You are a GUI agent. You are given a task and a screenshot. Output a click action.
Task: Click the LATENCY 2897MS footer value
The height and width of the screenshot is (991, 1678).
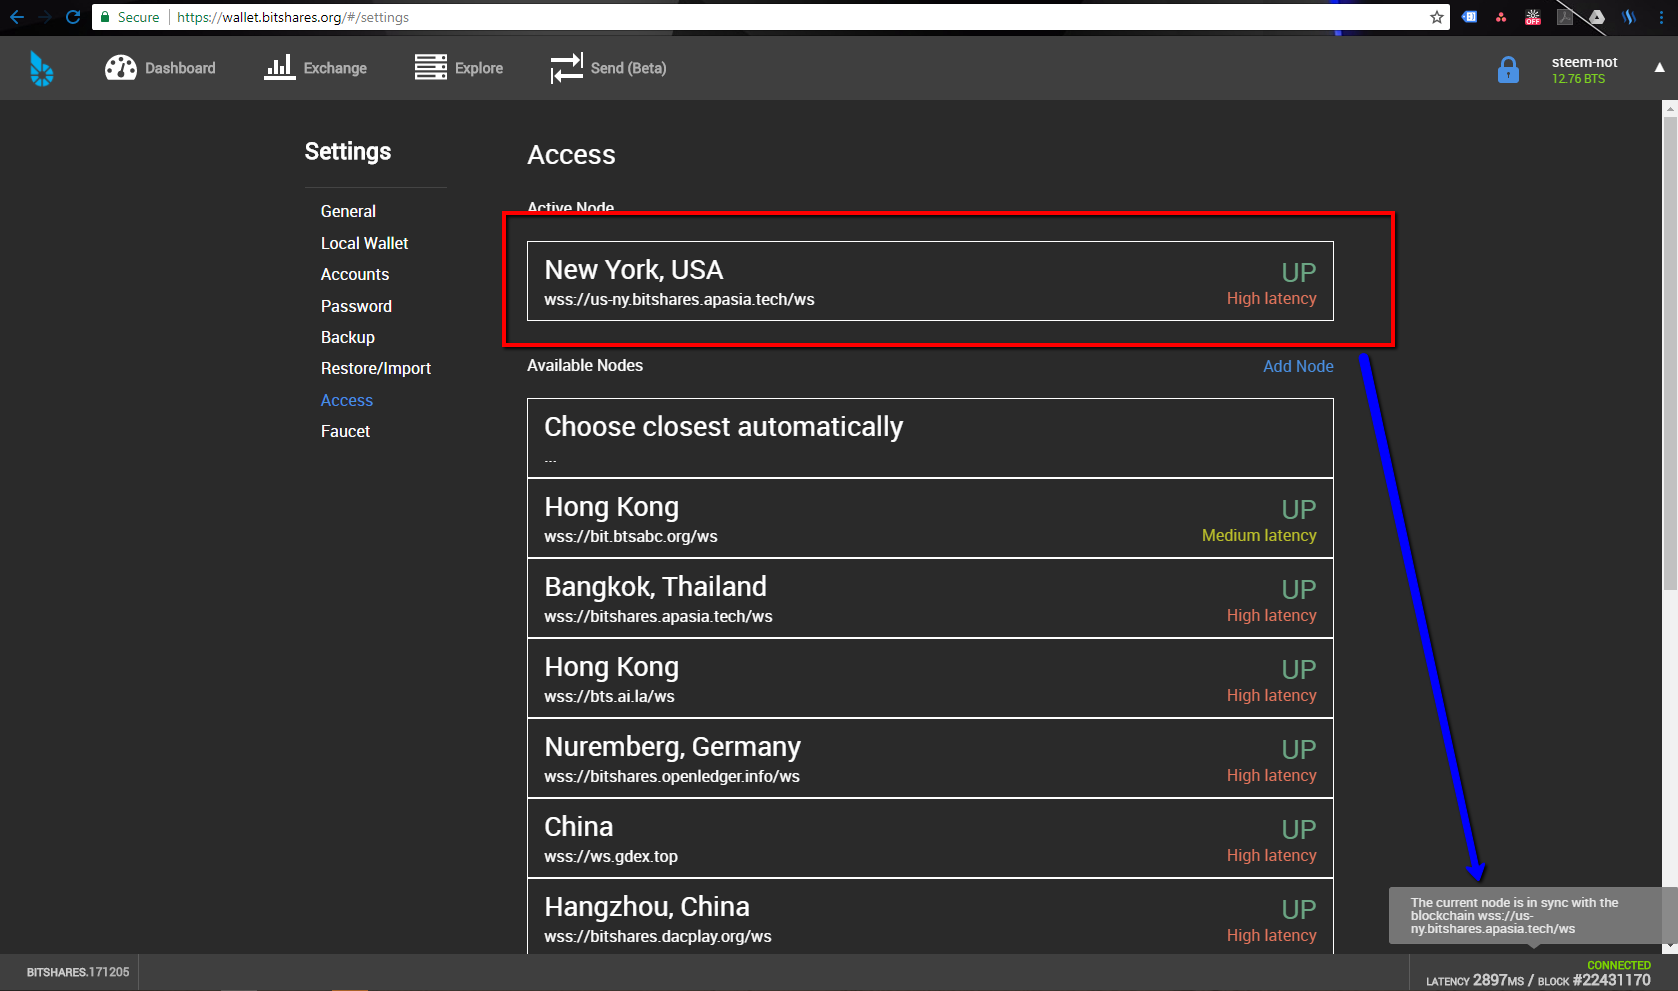[x=1475, y=980]
